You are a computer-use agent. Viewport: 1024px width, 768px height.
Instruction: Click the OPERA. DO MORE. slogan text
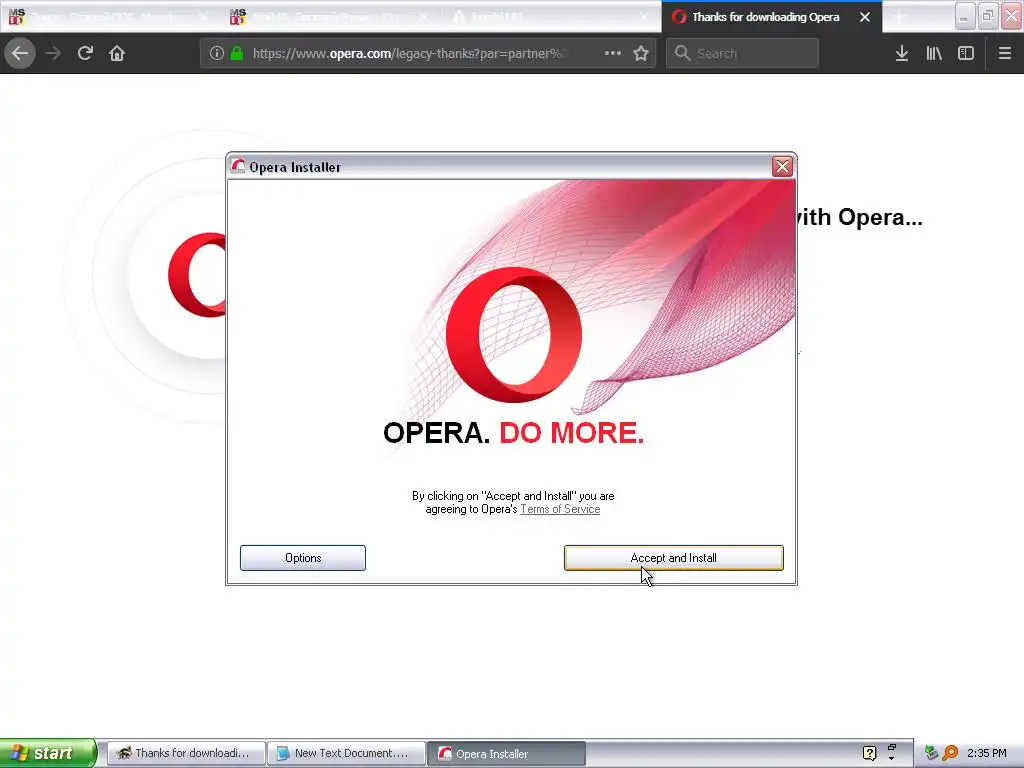[x=513, y=432]
